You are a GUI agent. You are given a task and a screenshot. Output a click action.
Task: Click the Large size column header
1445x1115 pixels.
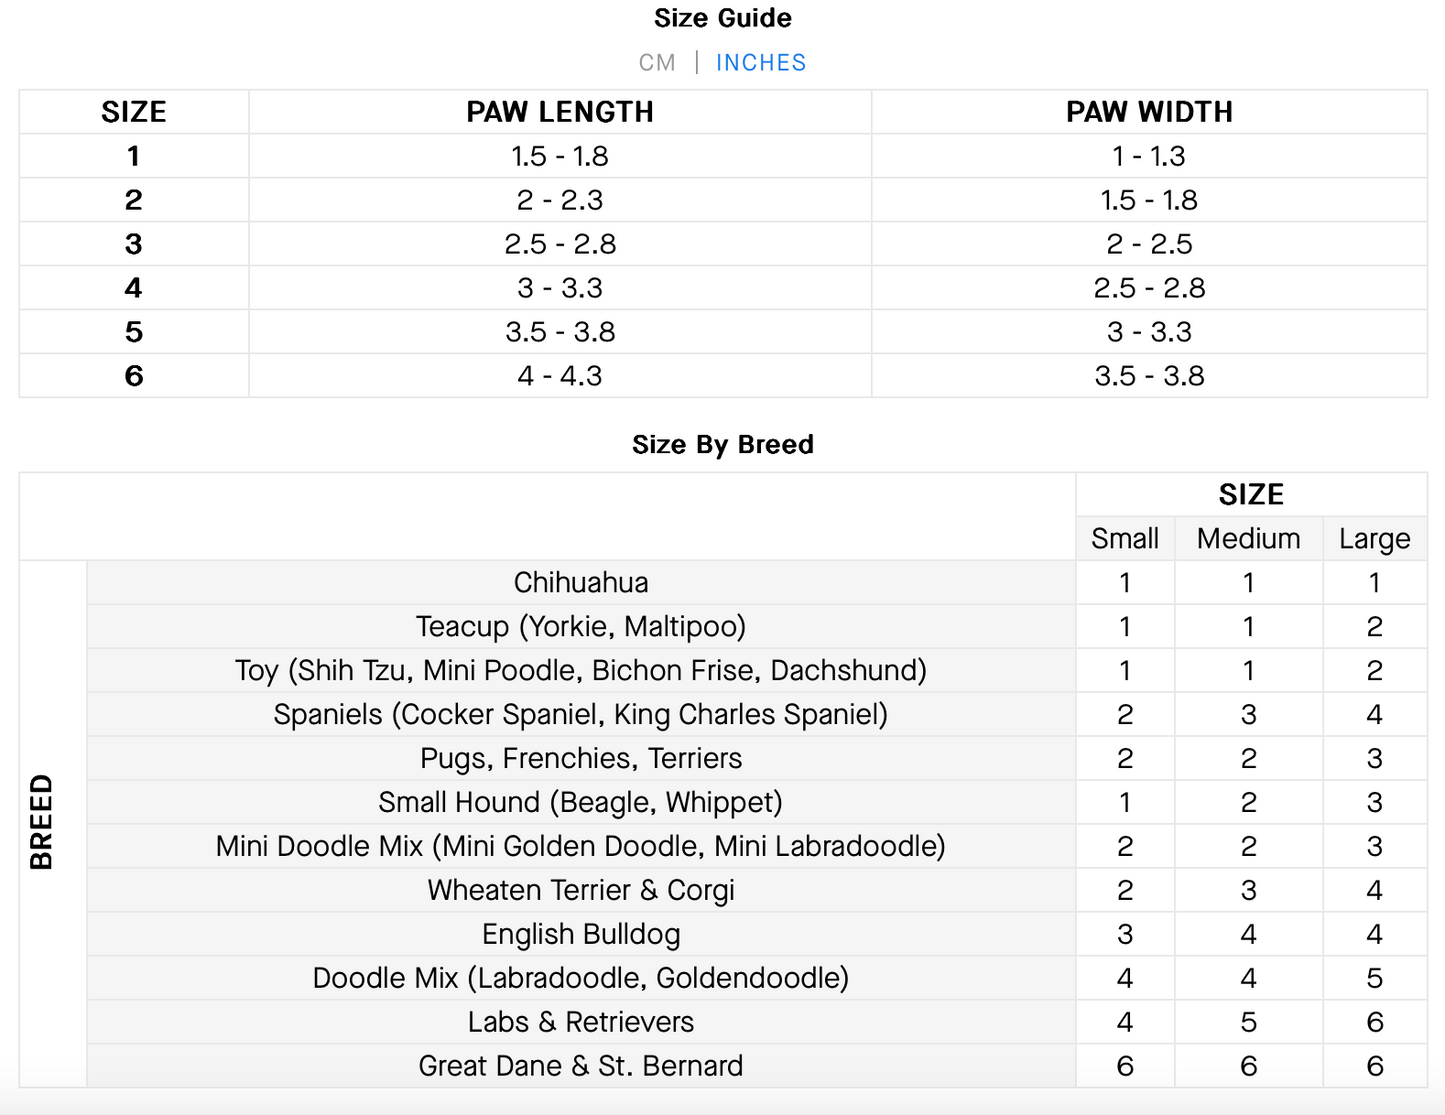pos(1374,539)
